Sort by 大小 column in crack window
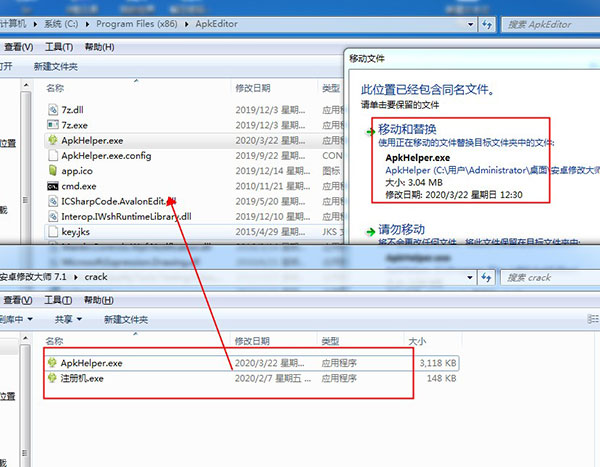Image resolution: width=600 pixels, height=467 pixels. click(x=416, y=341)
